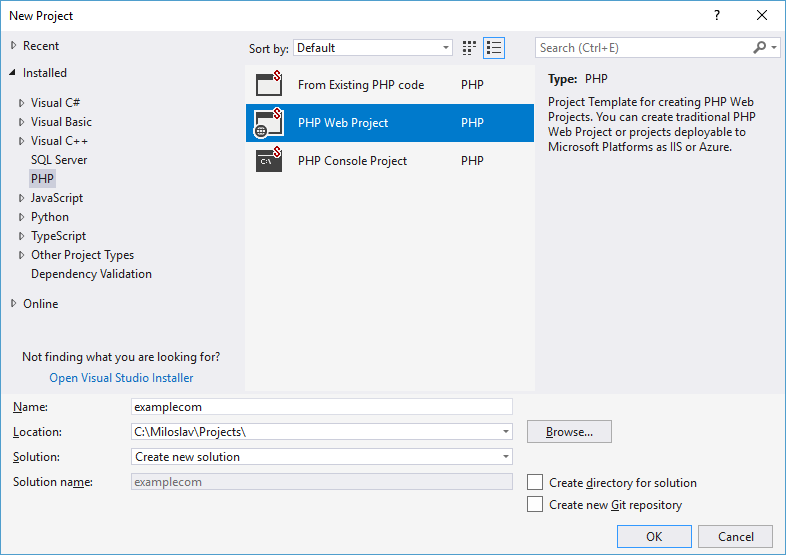Close the New Project dialog

click(762, 16)
